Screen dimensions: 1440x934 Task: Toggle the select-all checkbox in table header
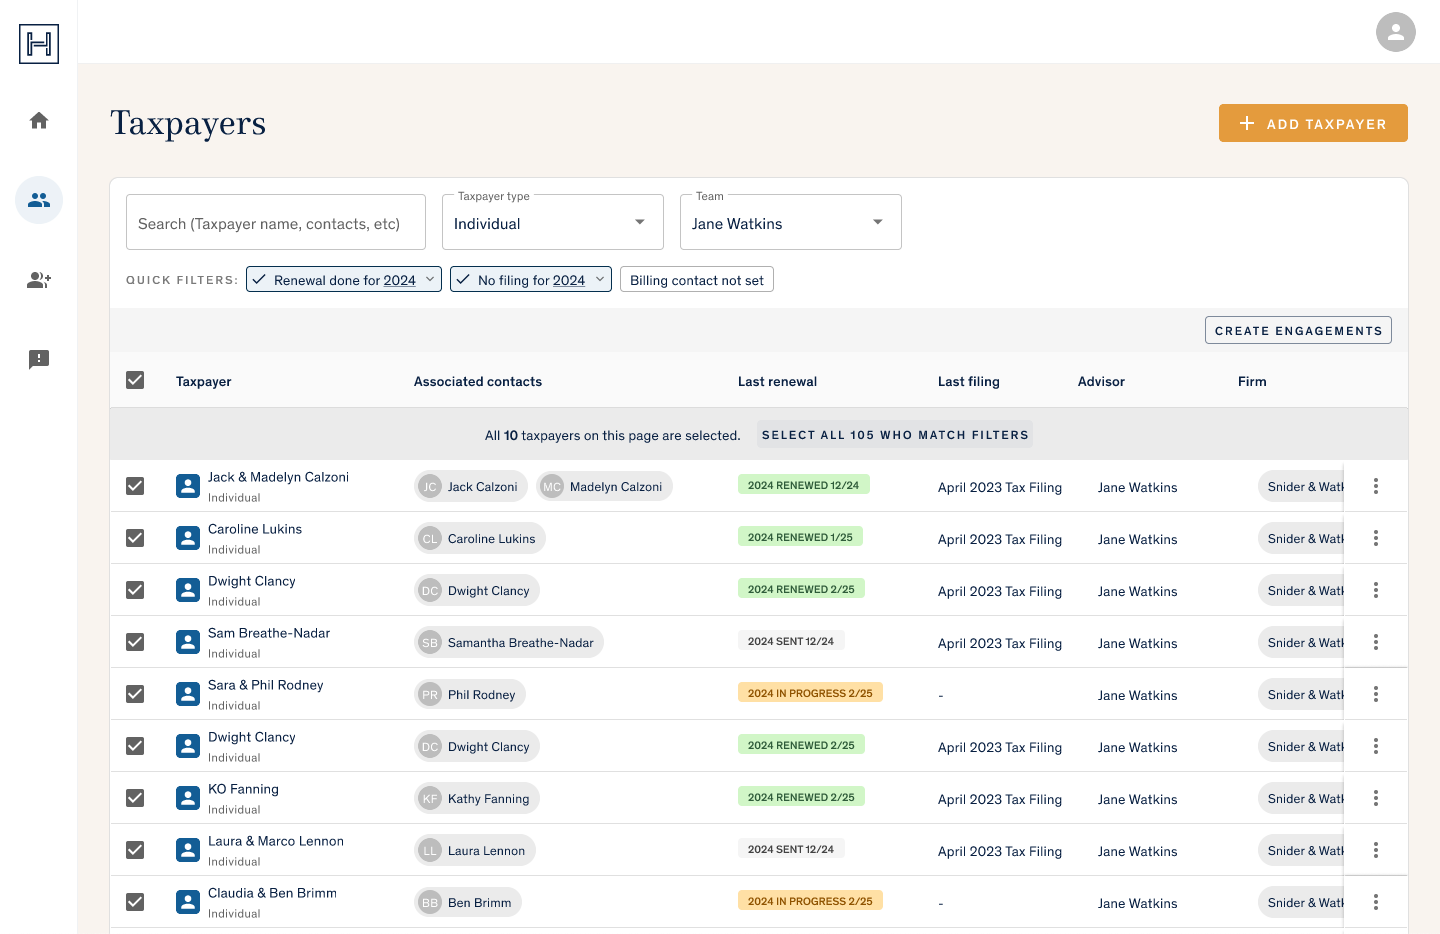(135, 380)
